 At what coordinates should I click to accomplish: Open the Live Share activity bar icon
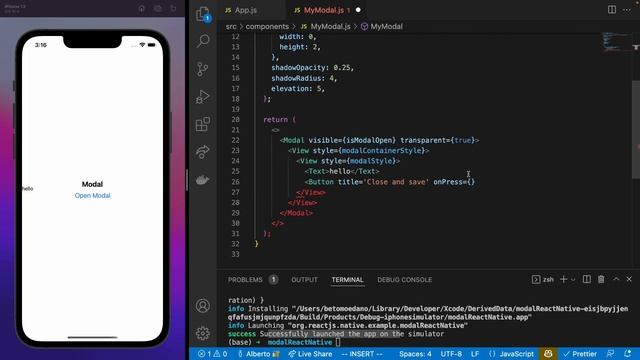click(x=203, y=152)
